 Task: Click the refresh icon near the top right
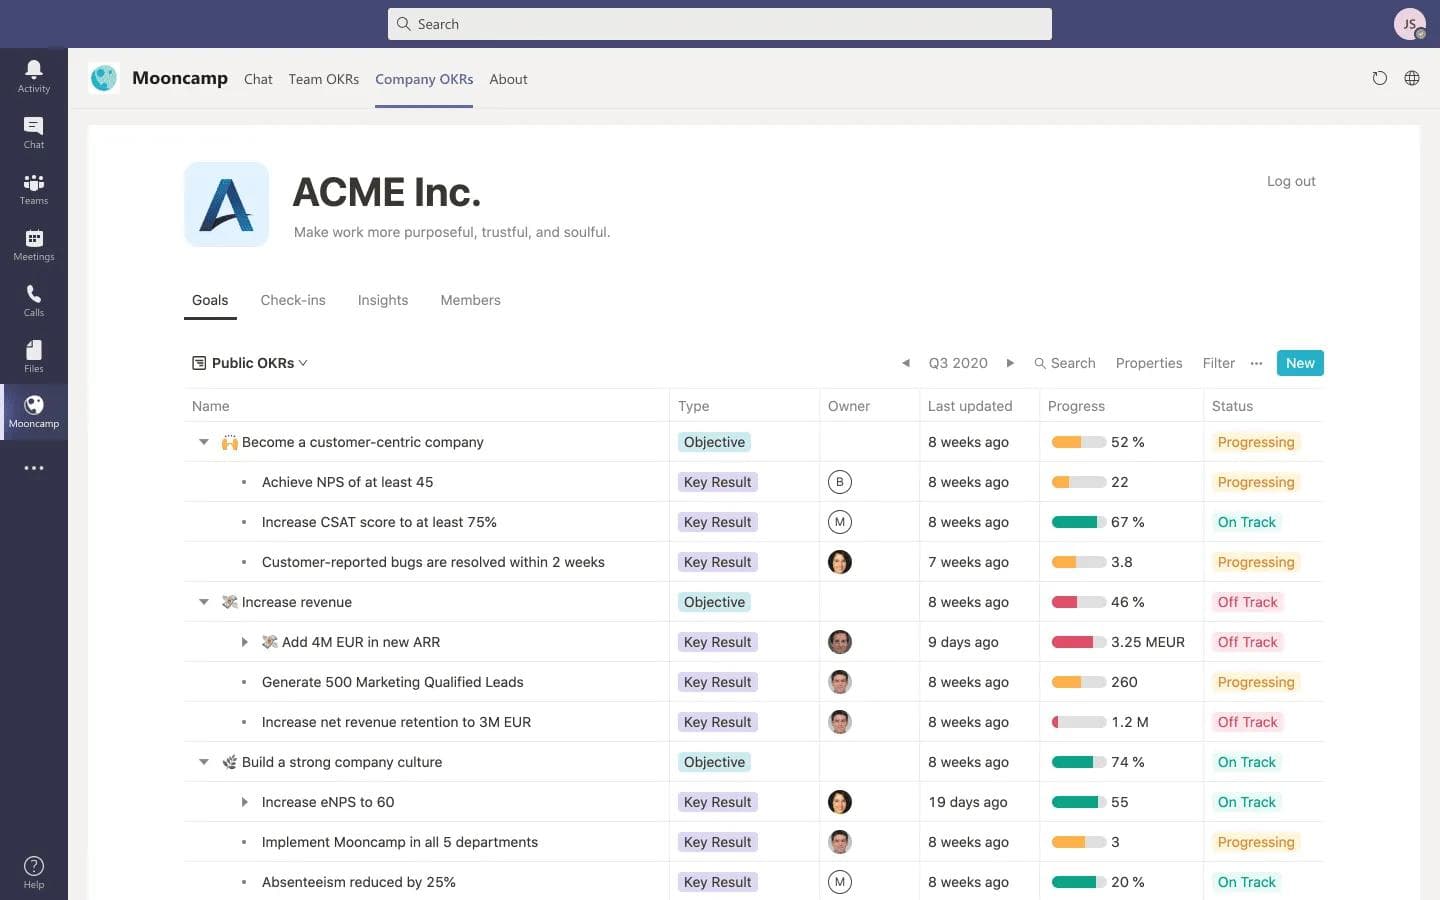1380,78
